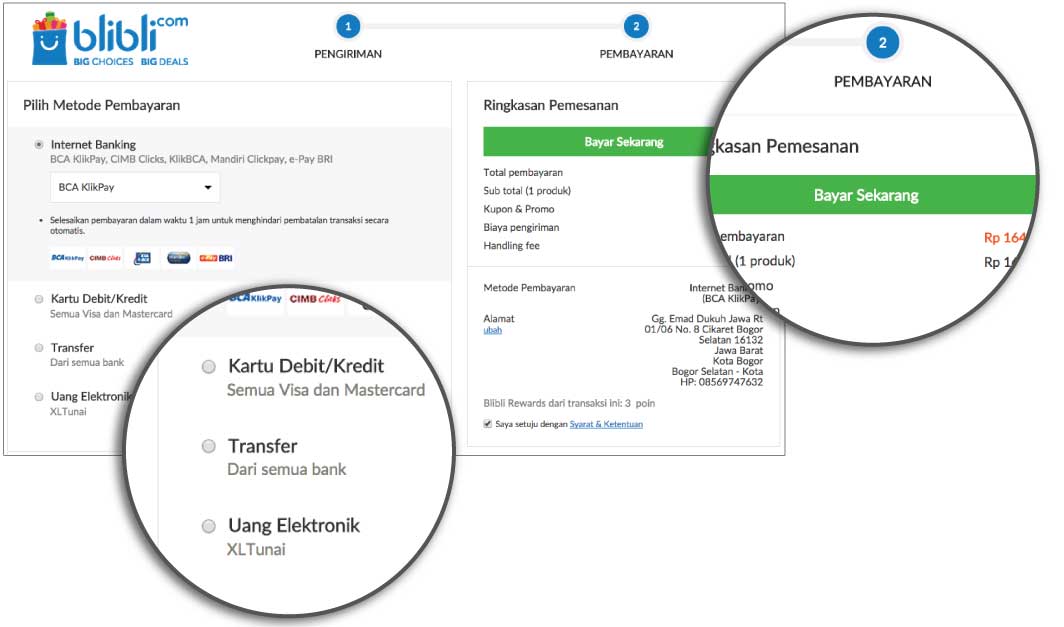The image size is (1064, 627).
Task: Click the small BCA KlikPay logo under the payment note
Action: [x=68, y=258]
